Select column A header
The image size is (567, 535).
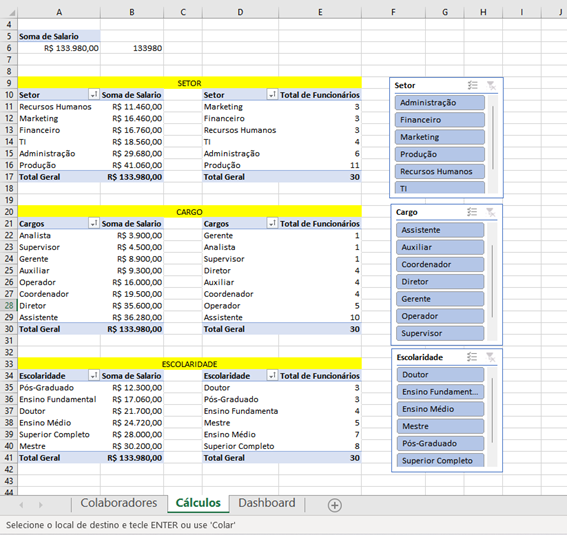click(59, 12)
